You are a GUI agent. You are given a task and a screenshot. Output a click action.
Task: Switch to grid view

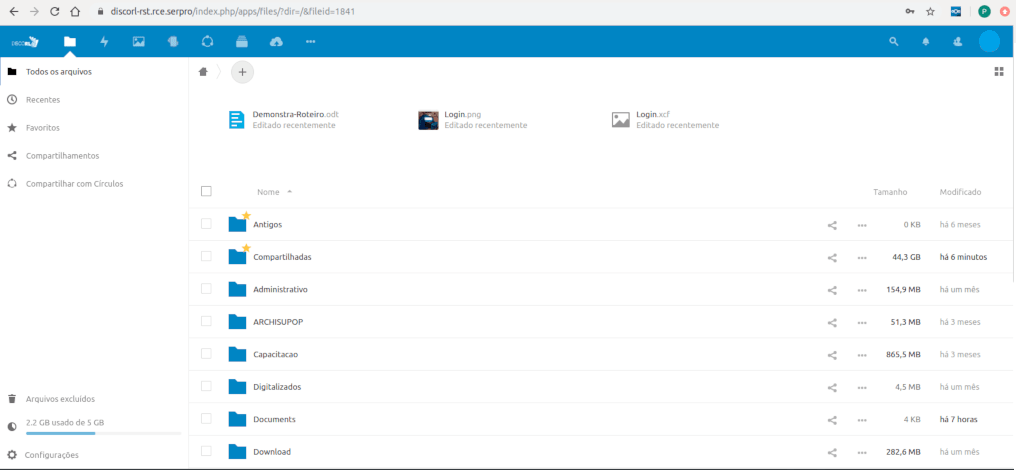998,72
